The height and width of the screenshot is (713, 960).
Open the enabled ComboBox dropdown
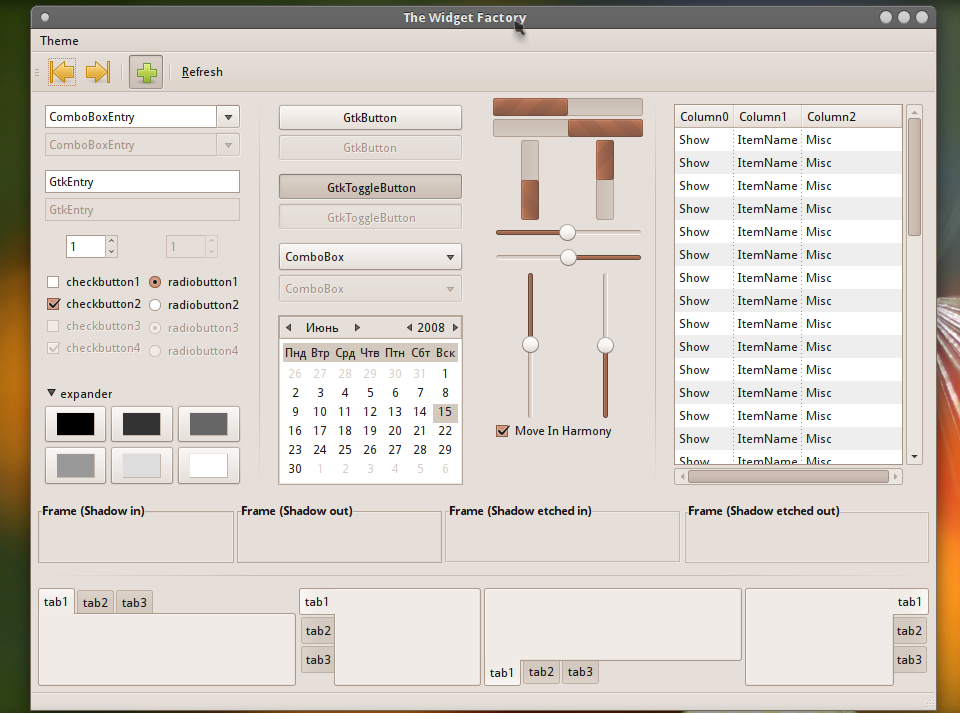[370, 257]
